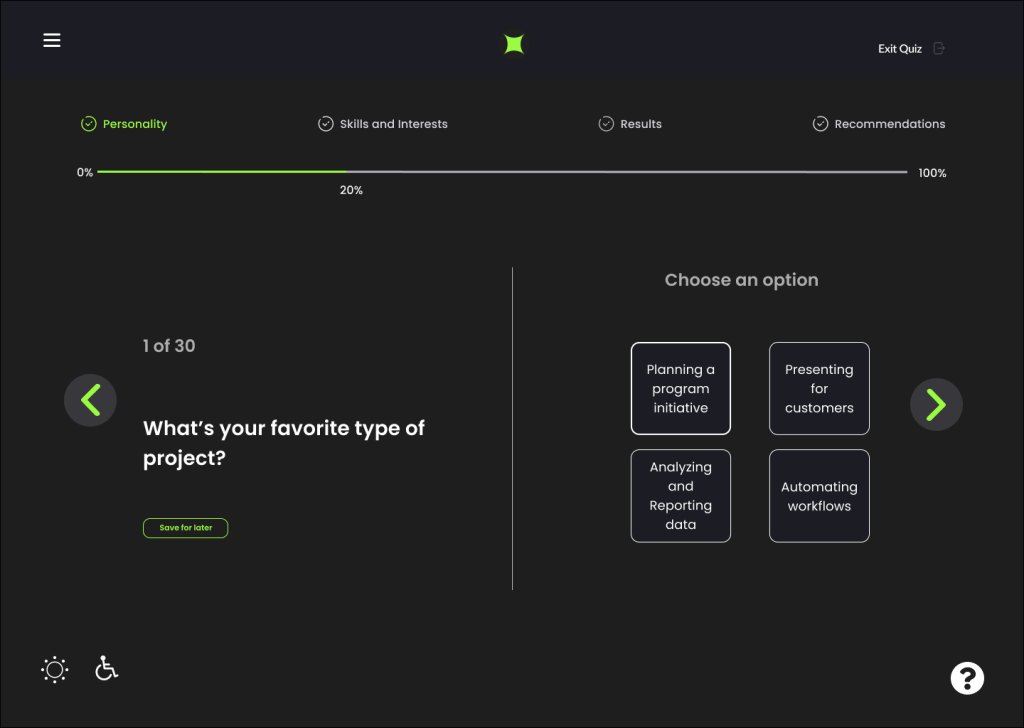Click the Personality step checkmark icon
Viewport: 1024px width, 728px height.
click(x=88, y=124)
